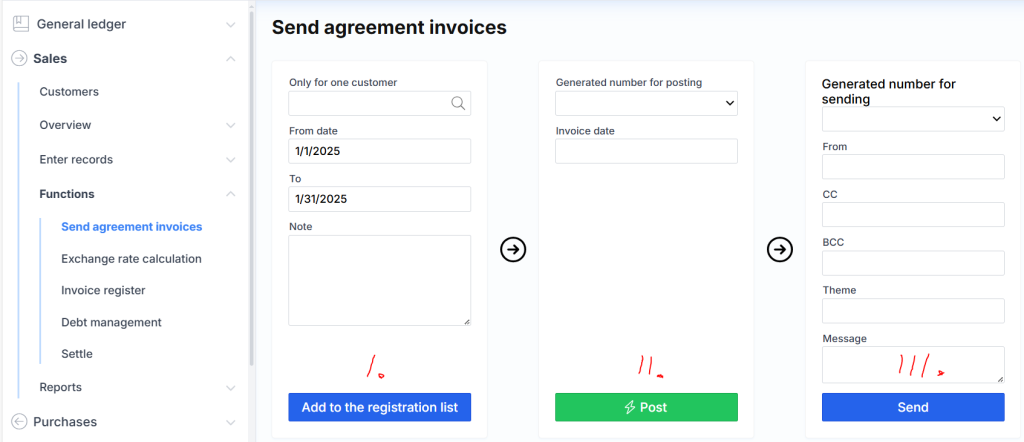Go to Invoice register in sidebar
This screenshot has width=1024, height=442.
(103, 291)
